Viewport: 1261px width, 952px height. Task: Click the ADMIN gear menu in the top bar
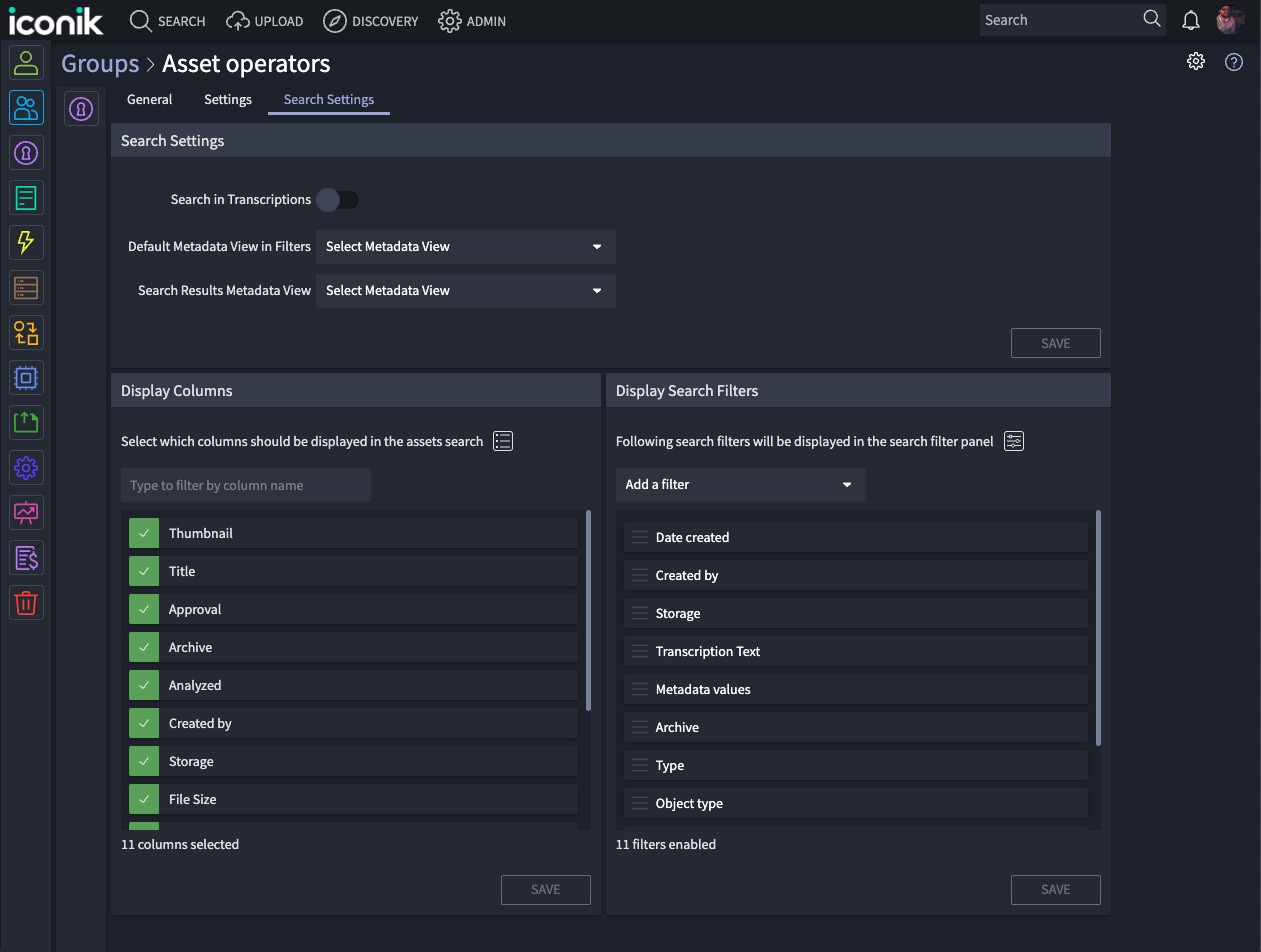[x=472, y=20]
